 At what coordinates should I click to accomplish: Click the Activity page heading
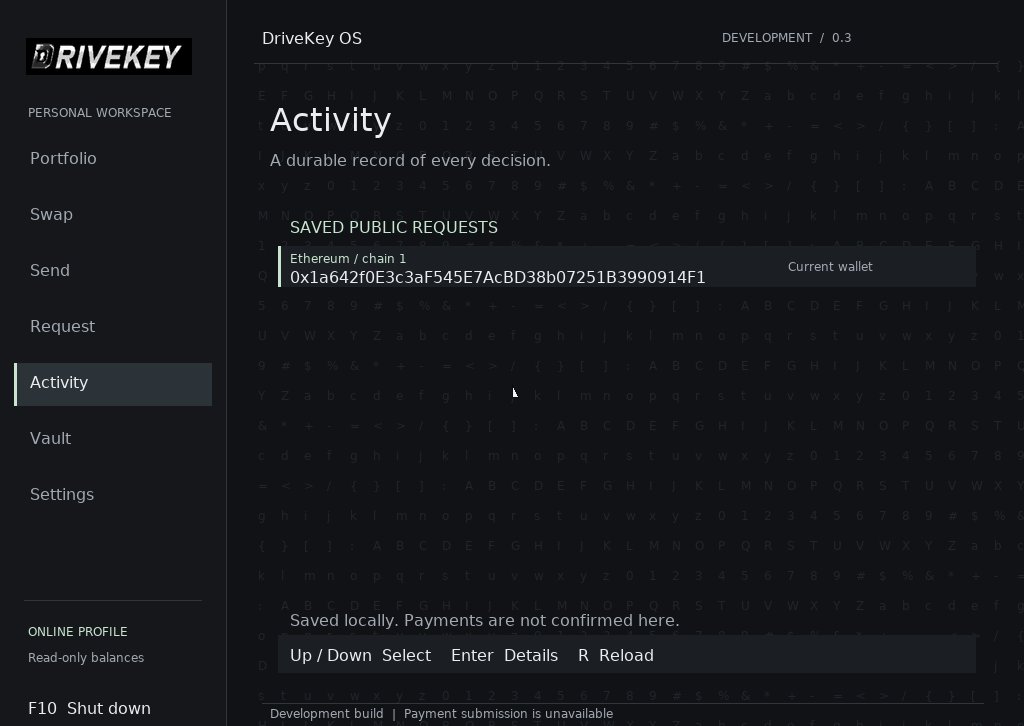point(330,120)
